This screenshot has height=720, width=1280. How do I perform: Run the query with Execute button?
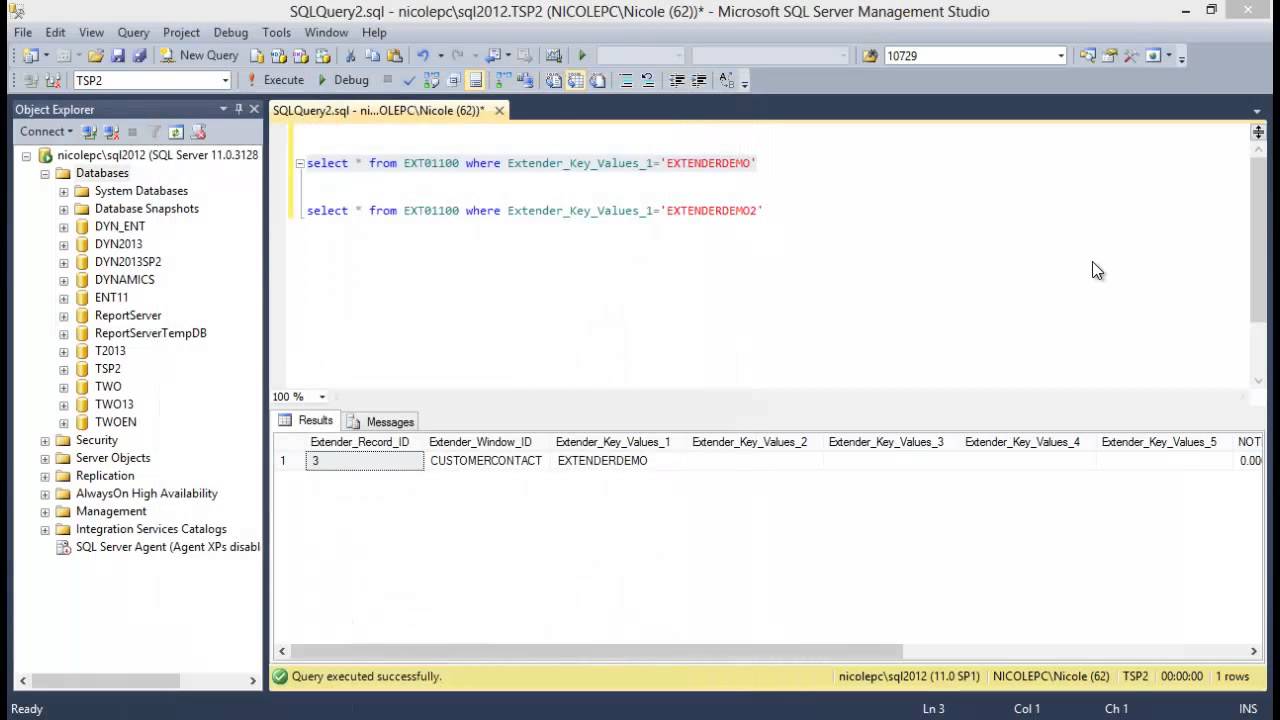click(275, 80)
